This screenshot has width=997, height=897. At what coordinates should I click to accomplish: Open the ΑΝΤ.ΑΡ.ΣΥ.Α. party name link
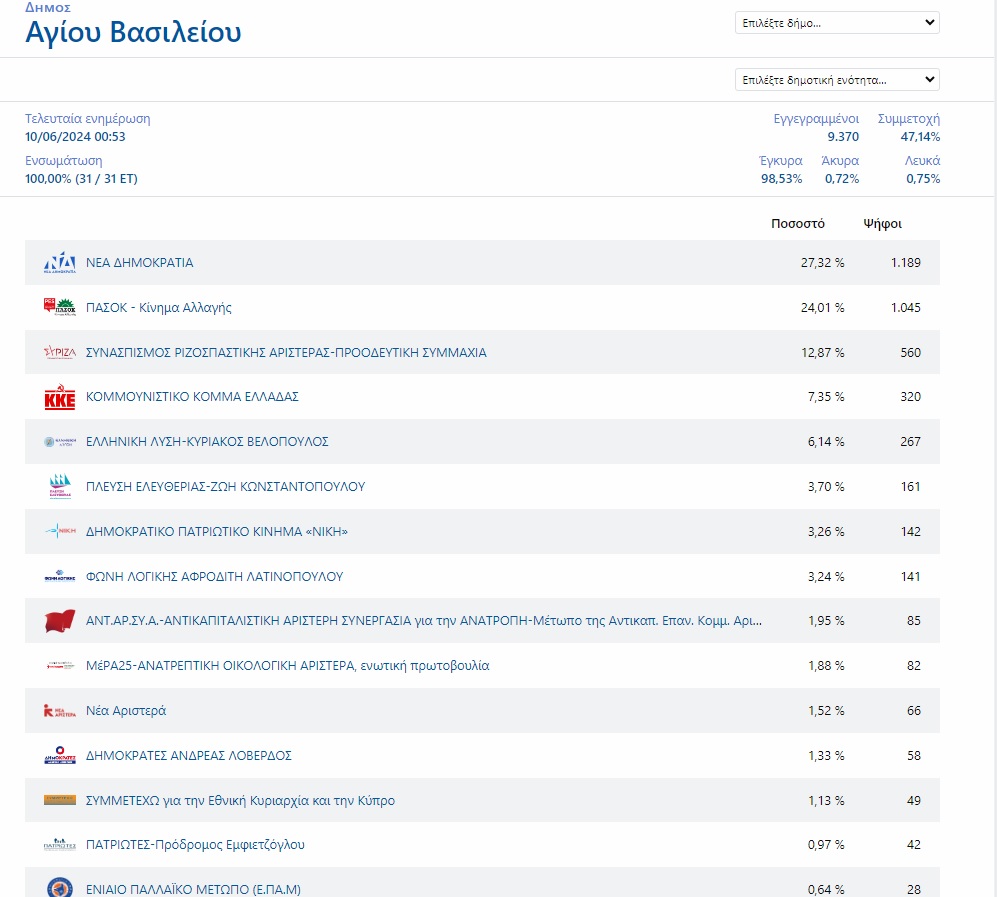pos(423,620)
